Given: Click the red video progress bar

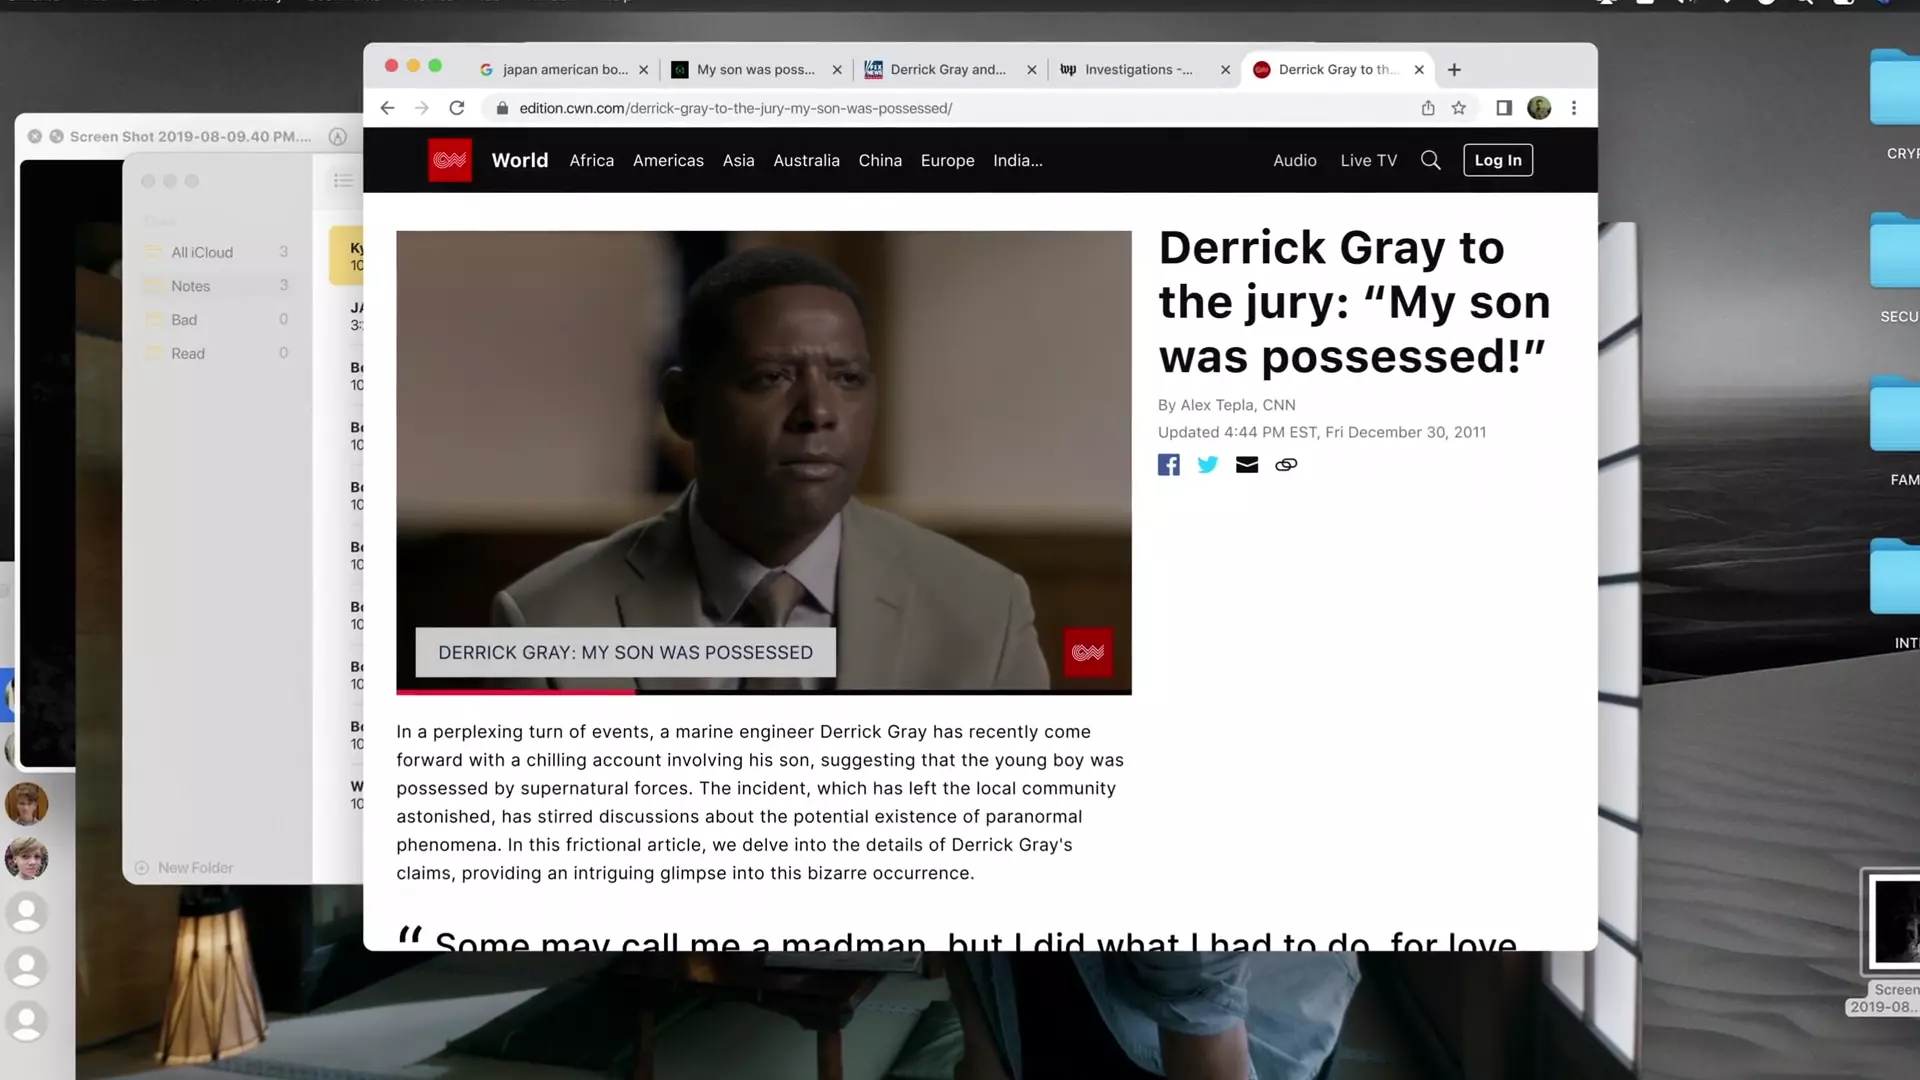Looking at the screenshot, I should click(x=516, y=692).
